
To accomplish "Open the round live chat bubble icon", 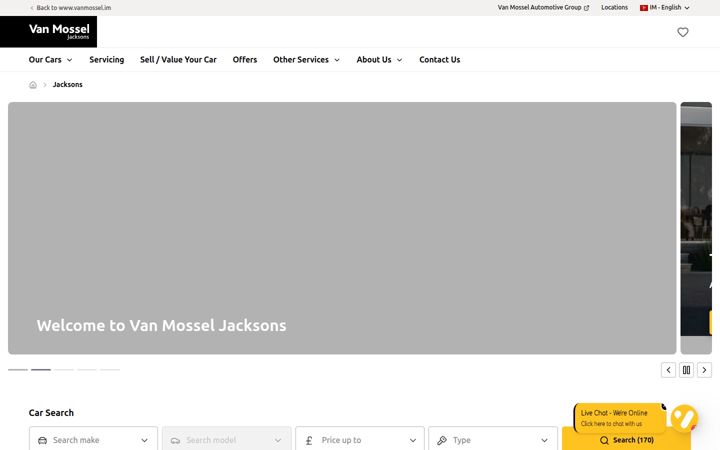I will coord(684,418).
